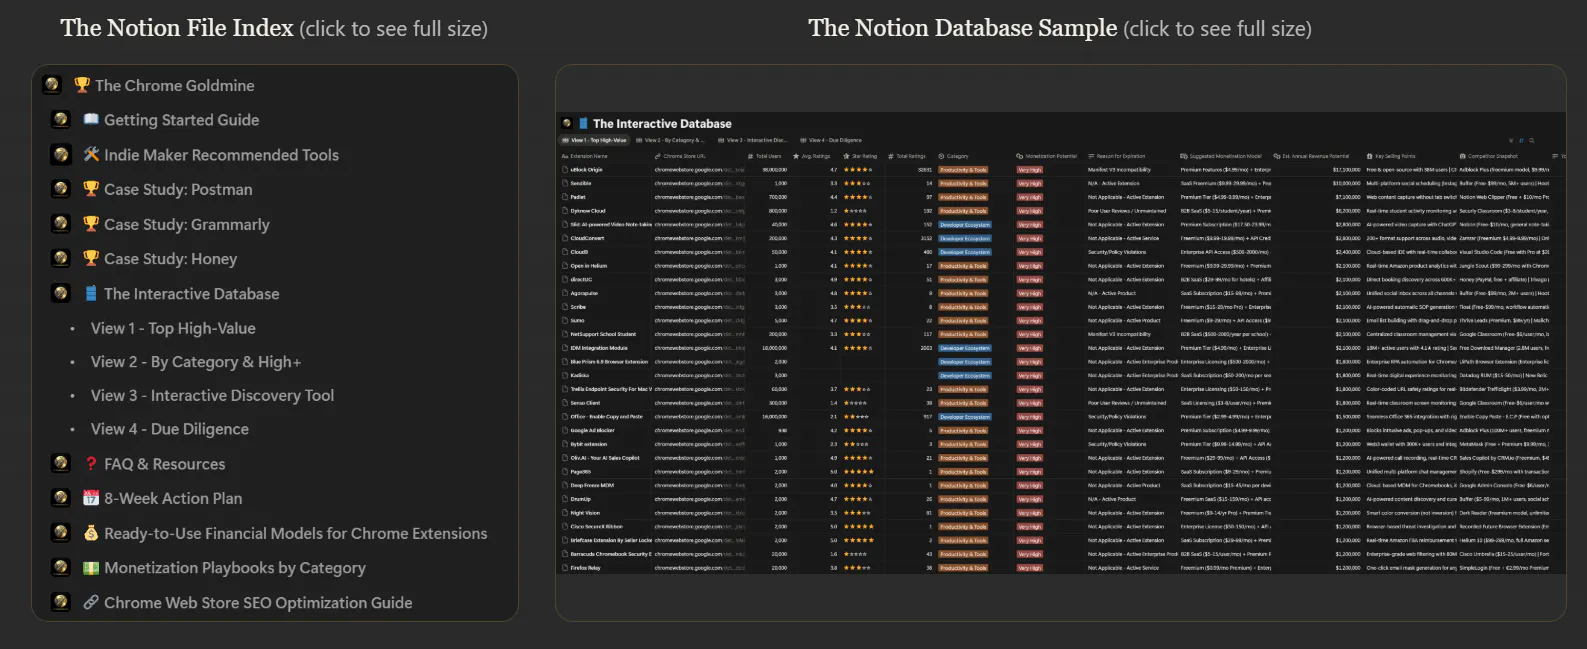This screenshot has width=1587, height=649.
Task: Select View 4 - Due Diligence in file index
Action: 169,429
